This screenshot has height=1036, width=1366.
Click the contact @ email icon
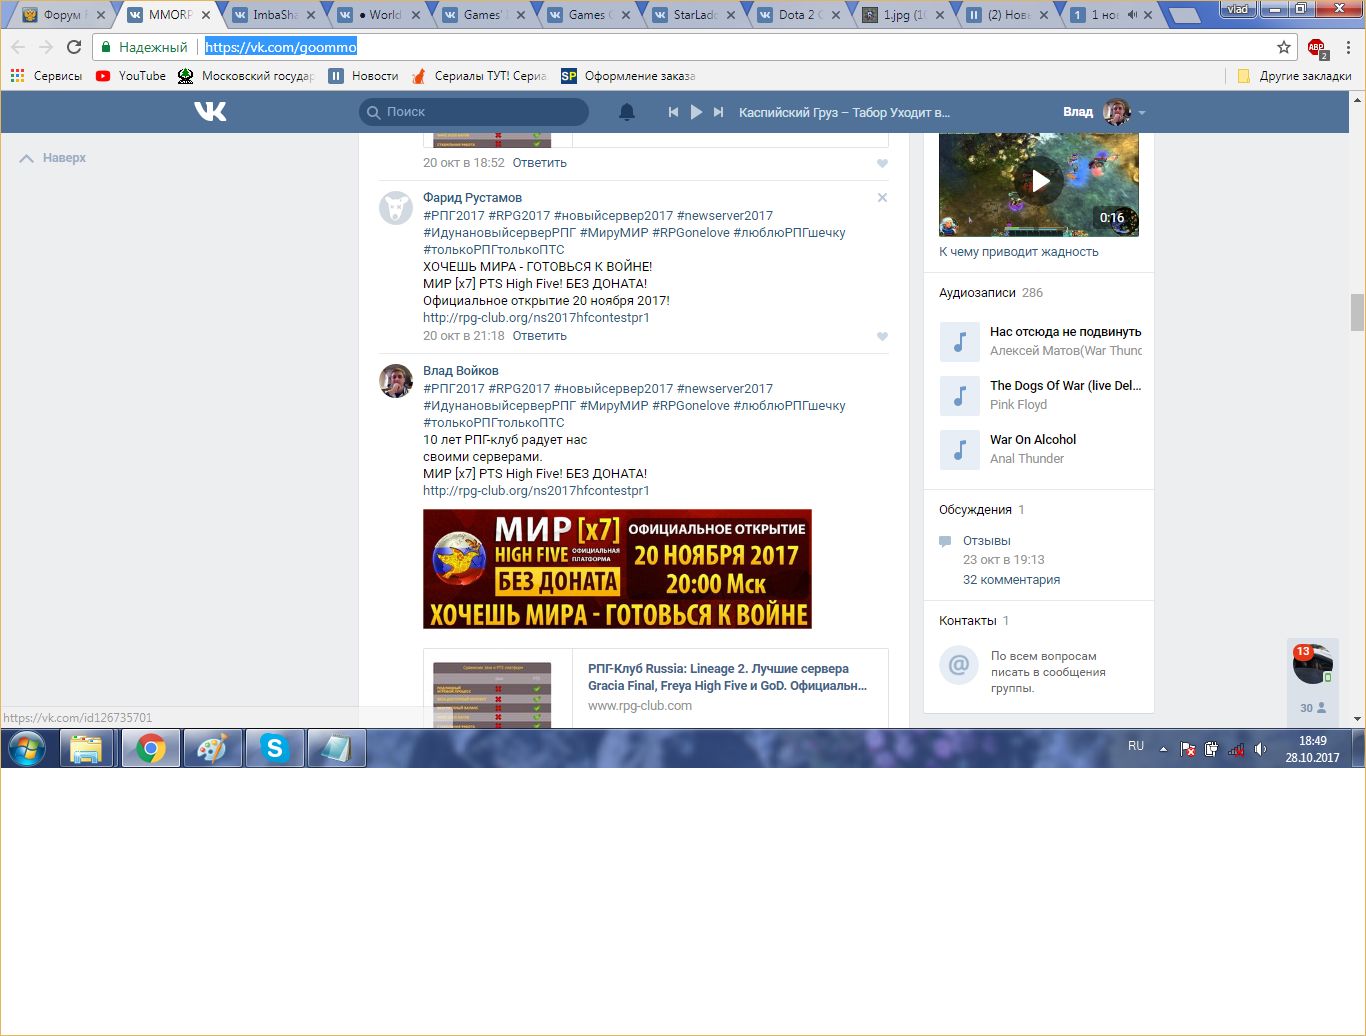pos(959,665)
